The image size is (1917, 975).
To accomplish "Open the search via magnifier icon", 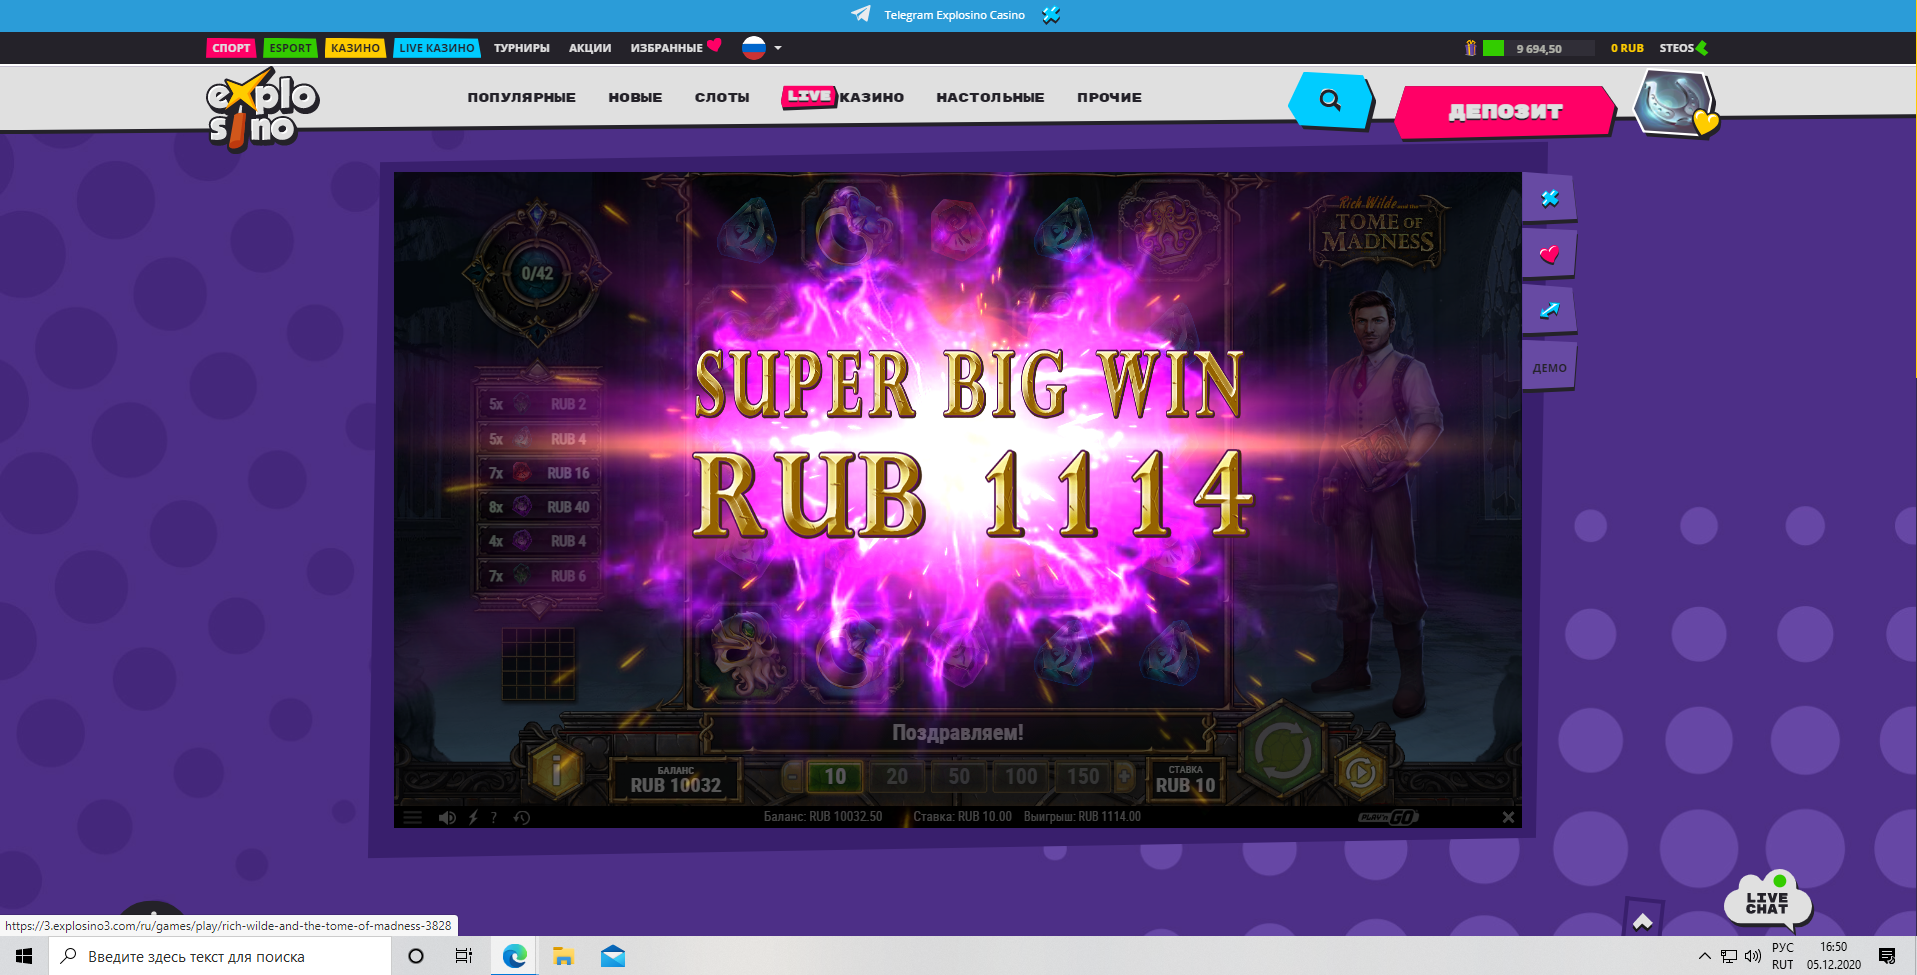I will (x=1330, y=100).
